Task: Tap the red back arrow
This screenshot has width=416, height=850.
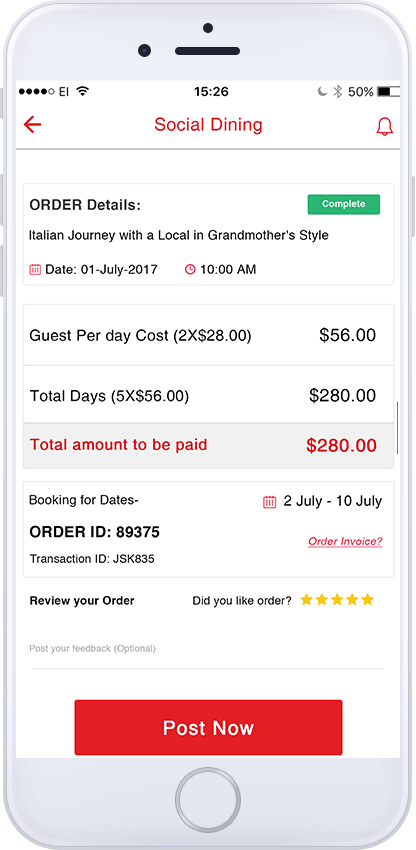Action: [x=33, y=125]
